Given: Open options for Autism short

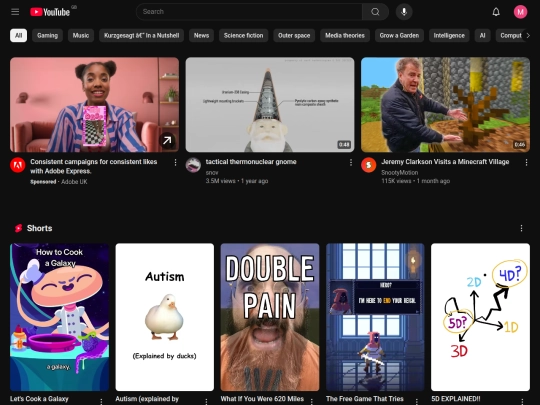Looking at the screenshot, I should 207,401.
